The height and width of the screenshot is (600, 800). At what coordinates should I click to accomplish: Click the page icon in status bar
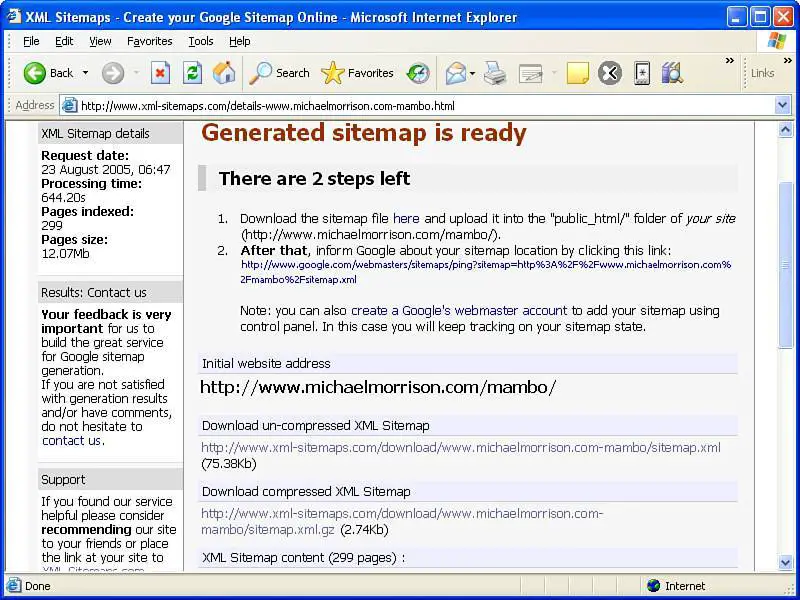[14, 586]
